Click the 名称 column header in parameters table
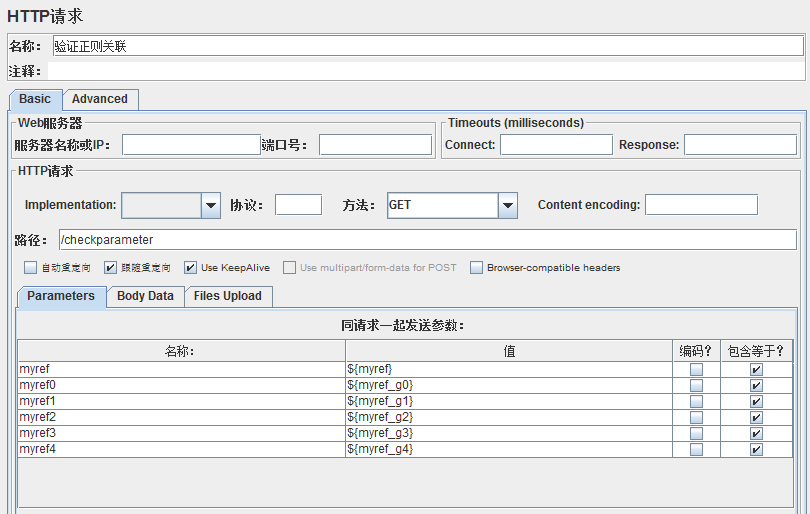810x514 pixels. [181, 351]
